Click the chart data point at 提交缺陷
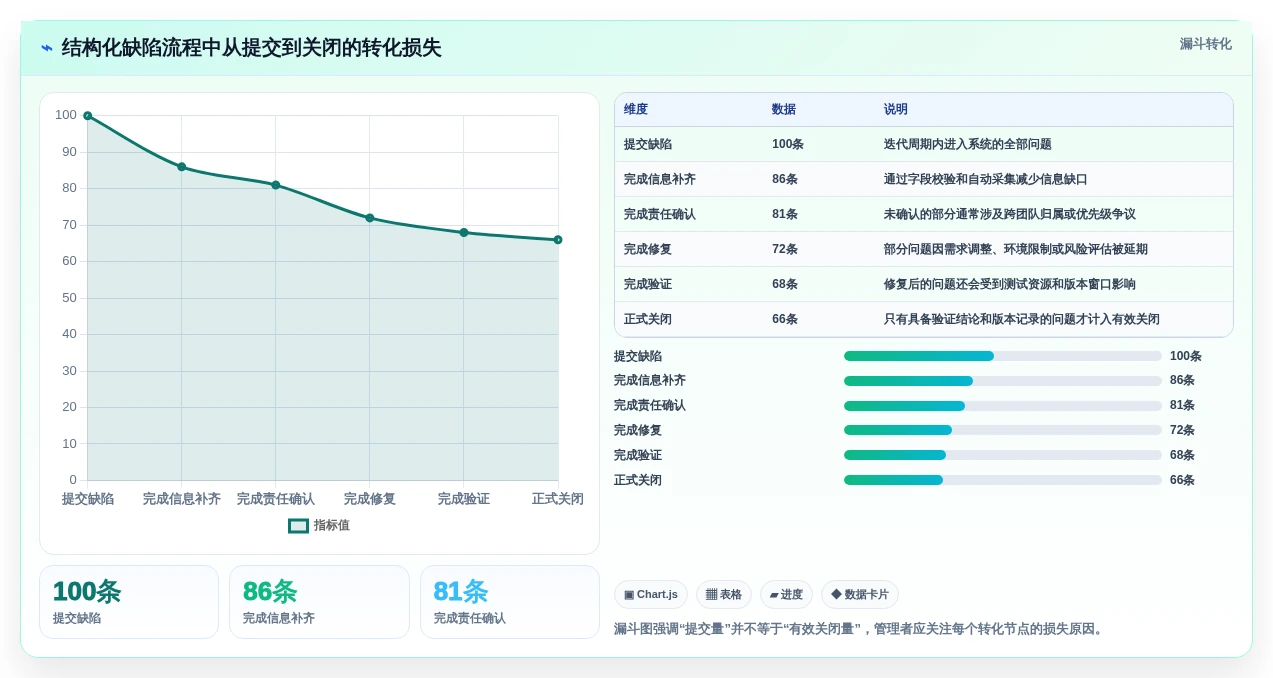 [x=88, y=116]
